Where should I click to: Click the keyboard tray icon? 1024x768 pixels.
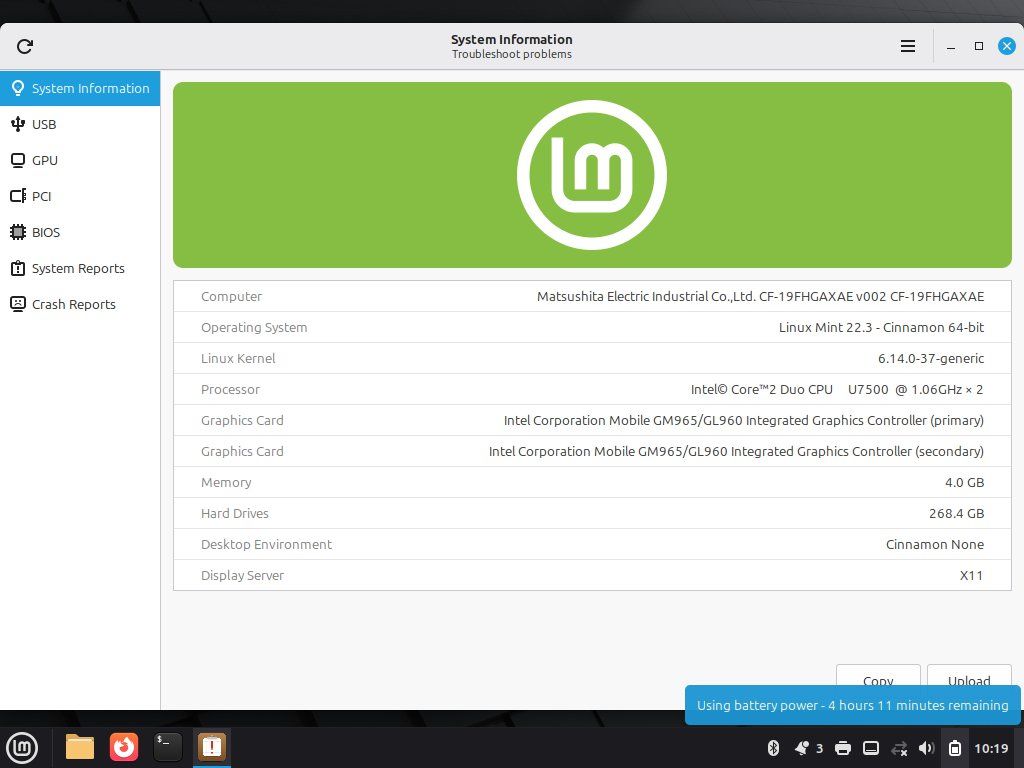coord(871,748)
